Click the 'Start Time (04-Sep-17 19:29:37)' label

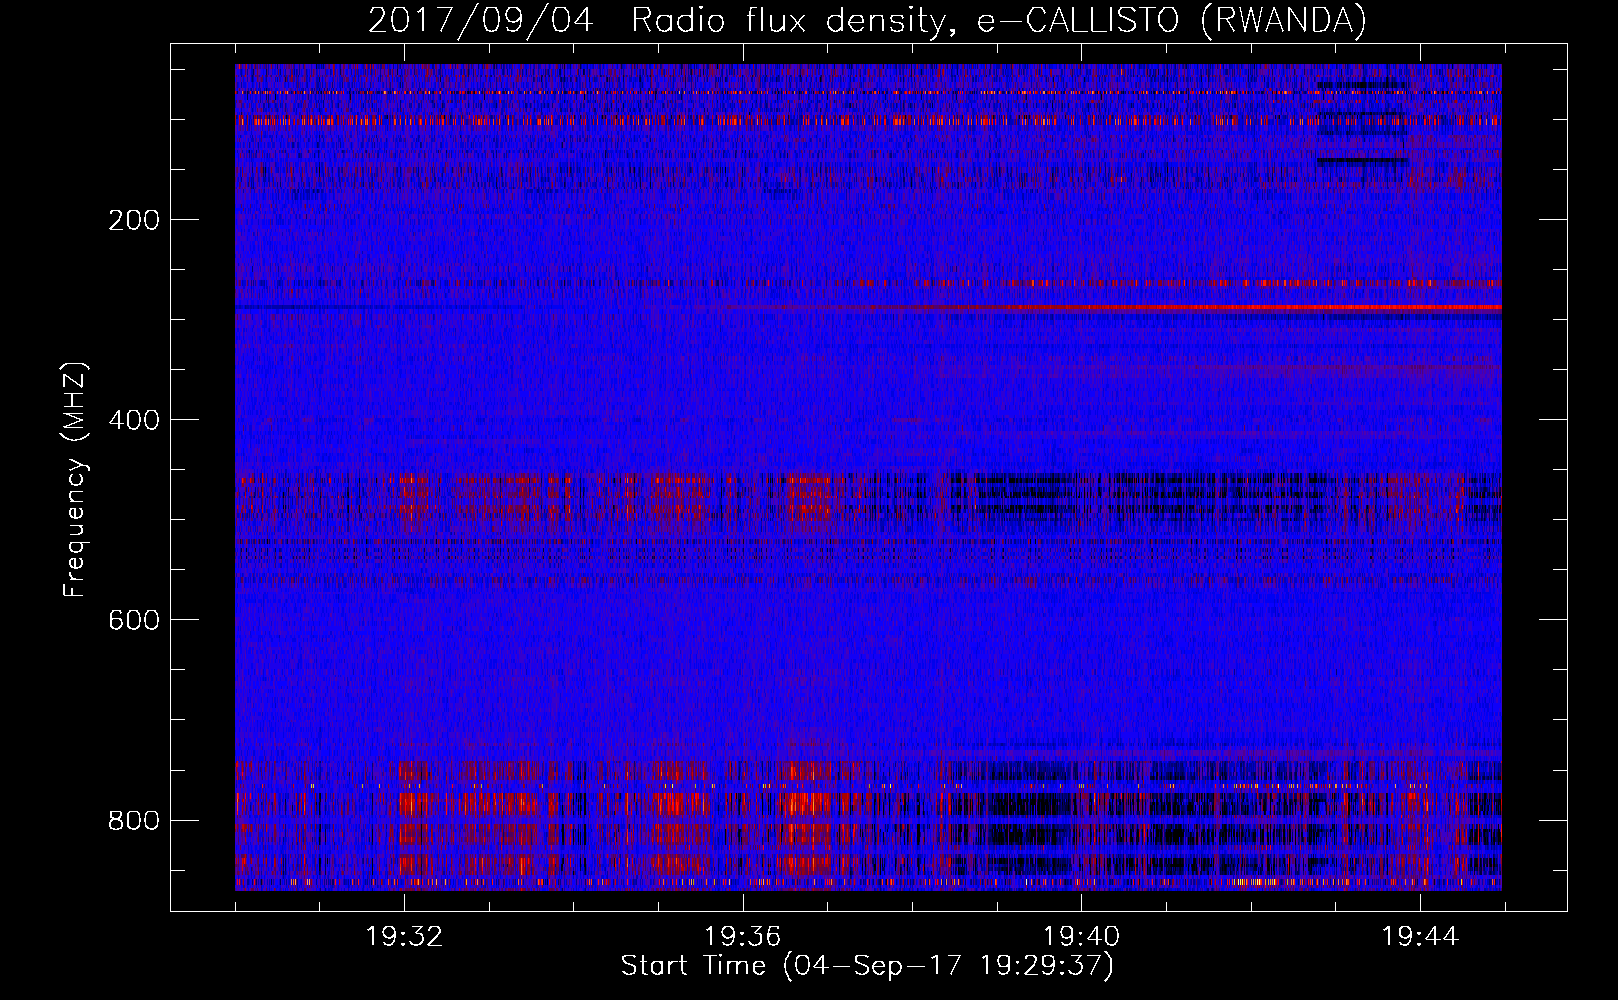click(x=867, y=966)
